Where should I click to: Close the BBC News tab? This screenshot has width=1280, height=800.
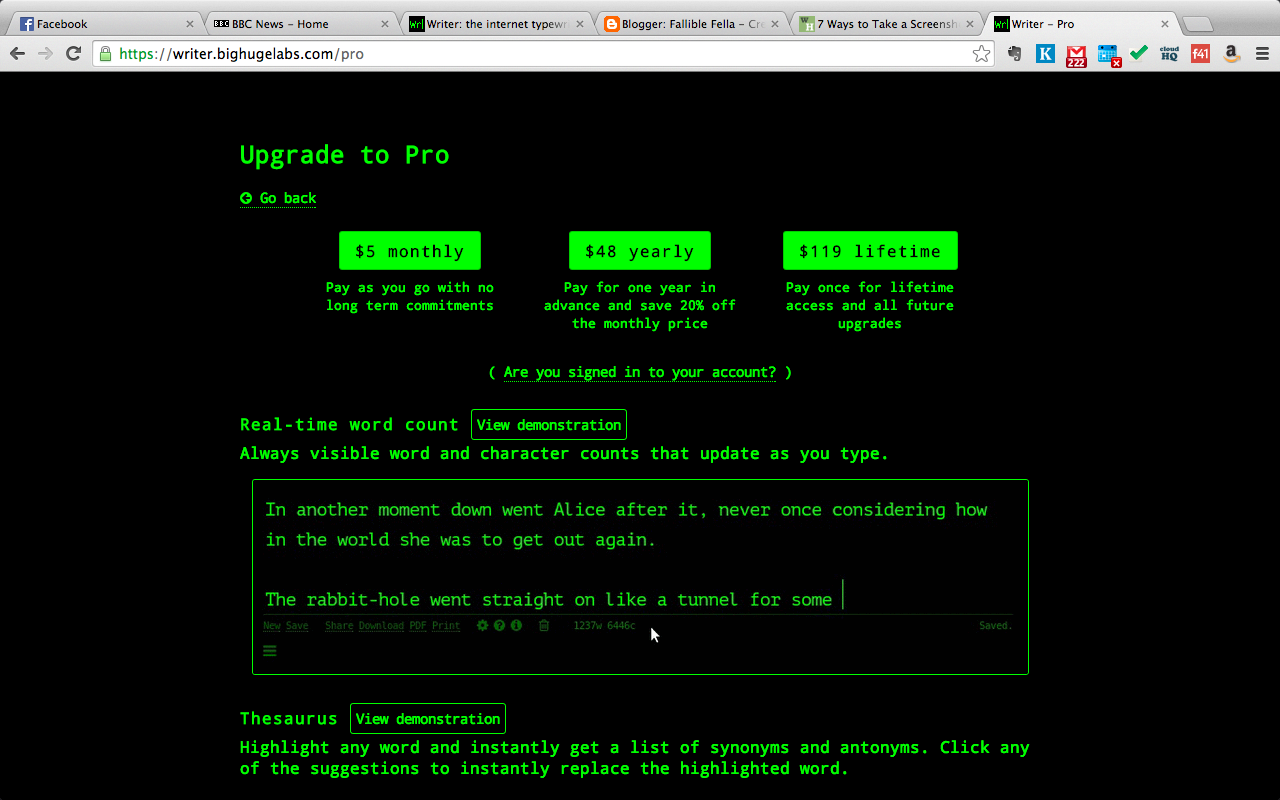[385, 24]
